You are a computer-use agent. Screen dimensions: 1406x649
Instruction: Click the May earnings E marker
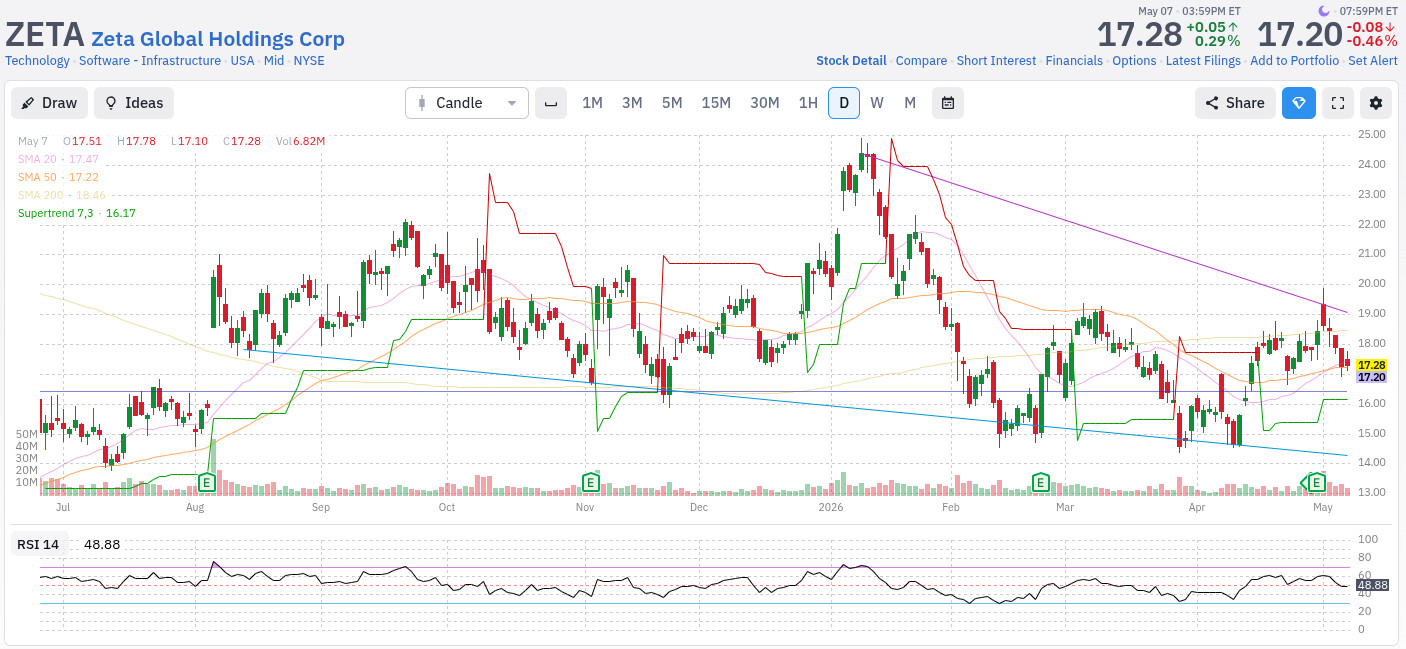tap(1317, 483)
